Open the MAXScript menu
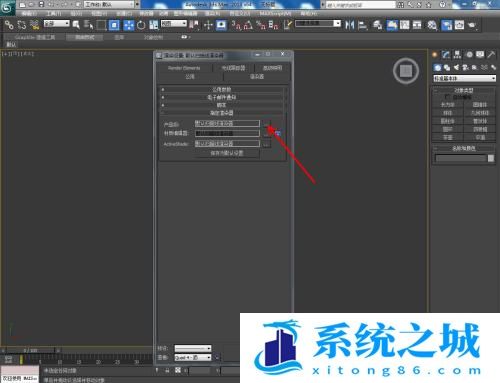This screenshot has width=500, height=383. pyautogui.click(x=275, y=13)
